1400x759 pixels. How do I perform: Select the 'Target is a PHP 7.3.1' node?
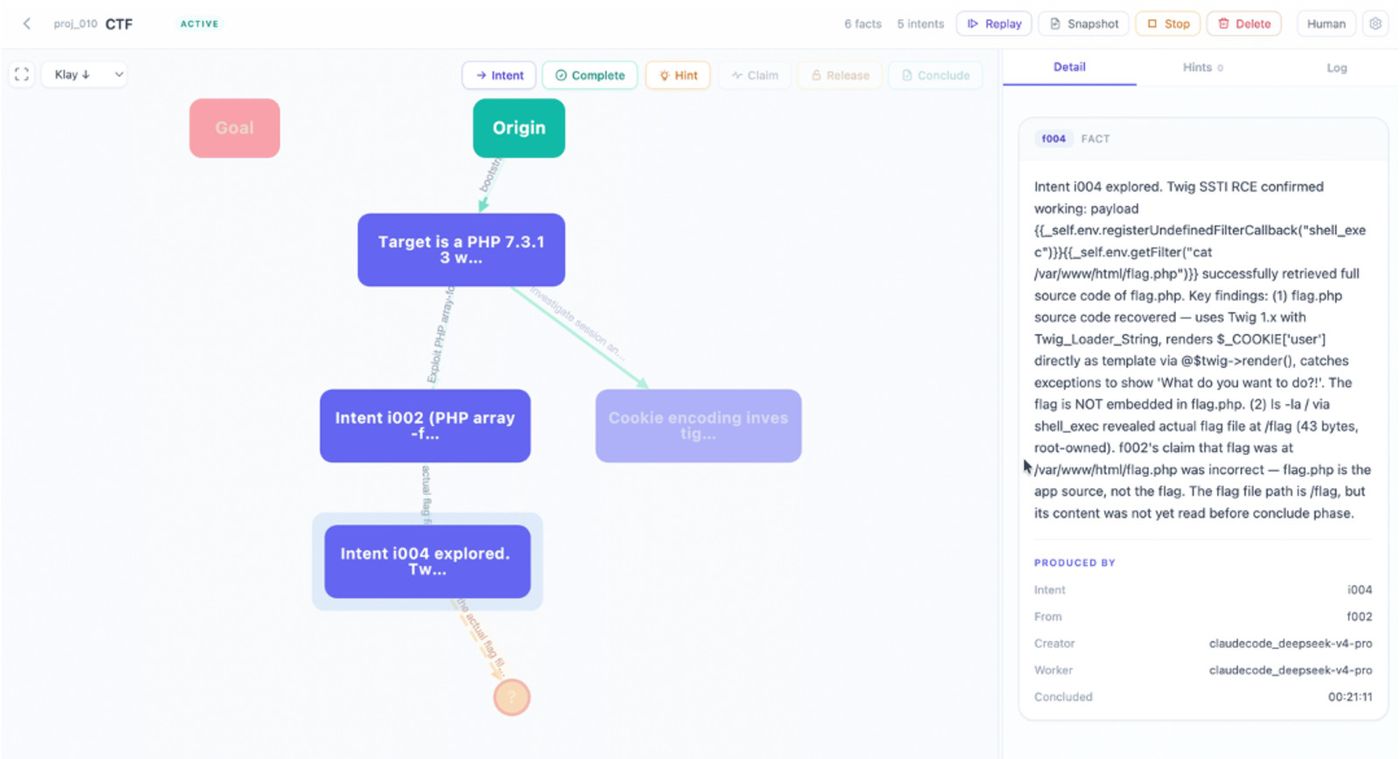[x=461, y=250]
